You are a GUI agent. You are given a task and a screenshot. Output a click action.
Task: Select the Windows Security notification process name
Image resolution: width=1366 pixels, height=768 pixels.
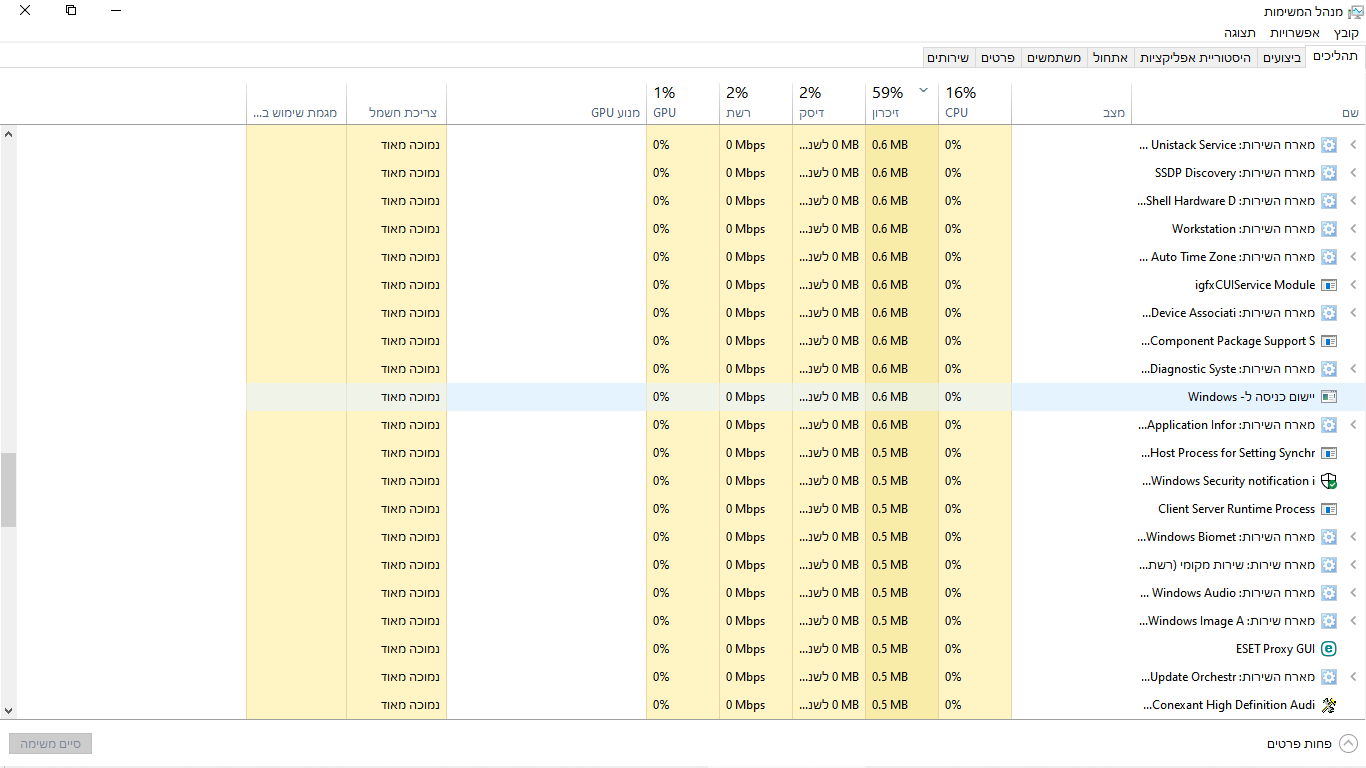1228,481
